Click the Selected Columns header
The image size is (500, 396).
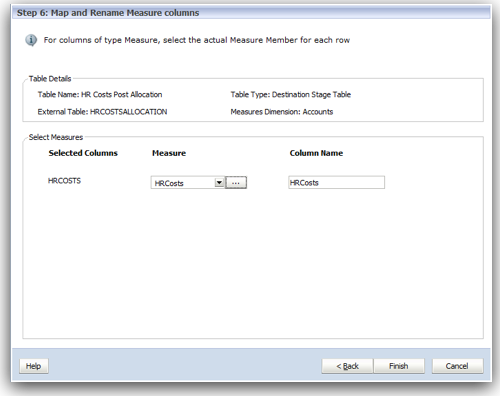83,153
